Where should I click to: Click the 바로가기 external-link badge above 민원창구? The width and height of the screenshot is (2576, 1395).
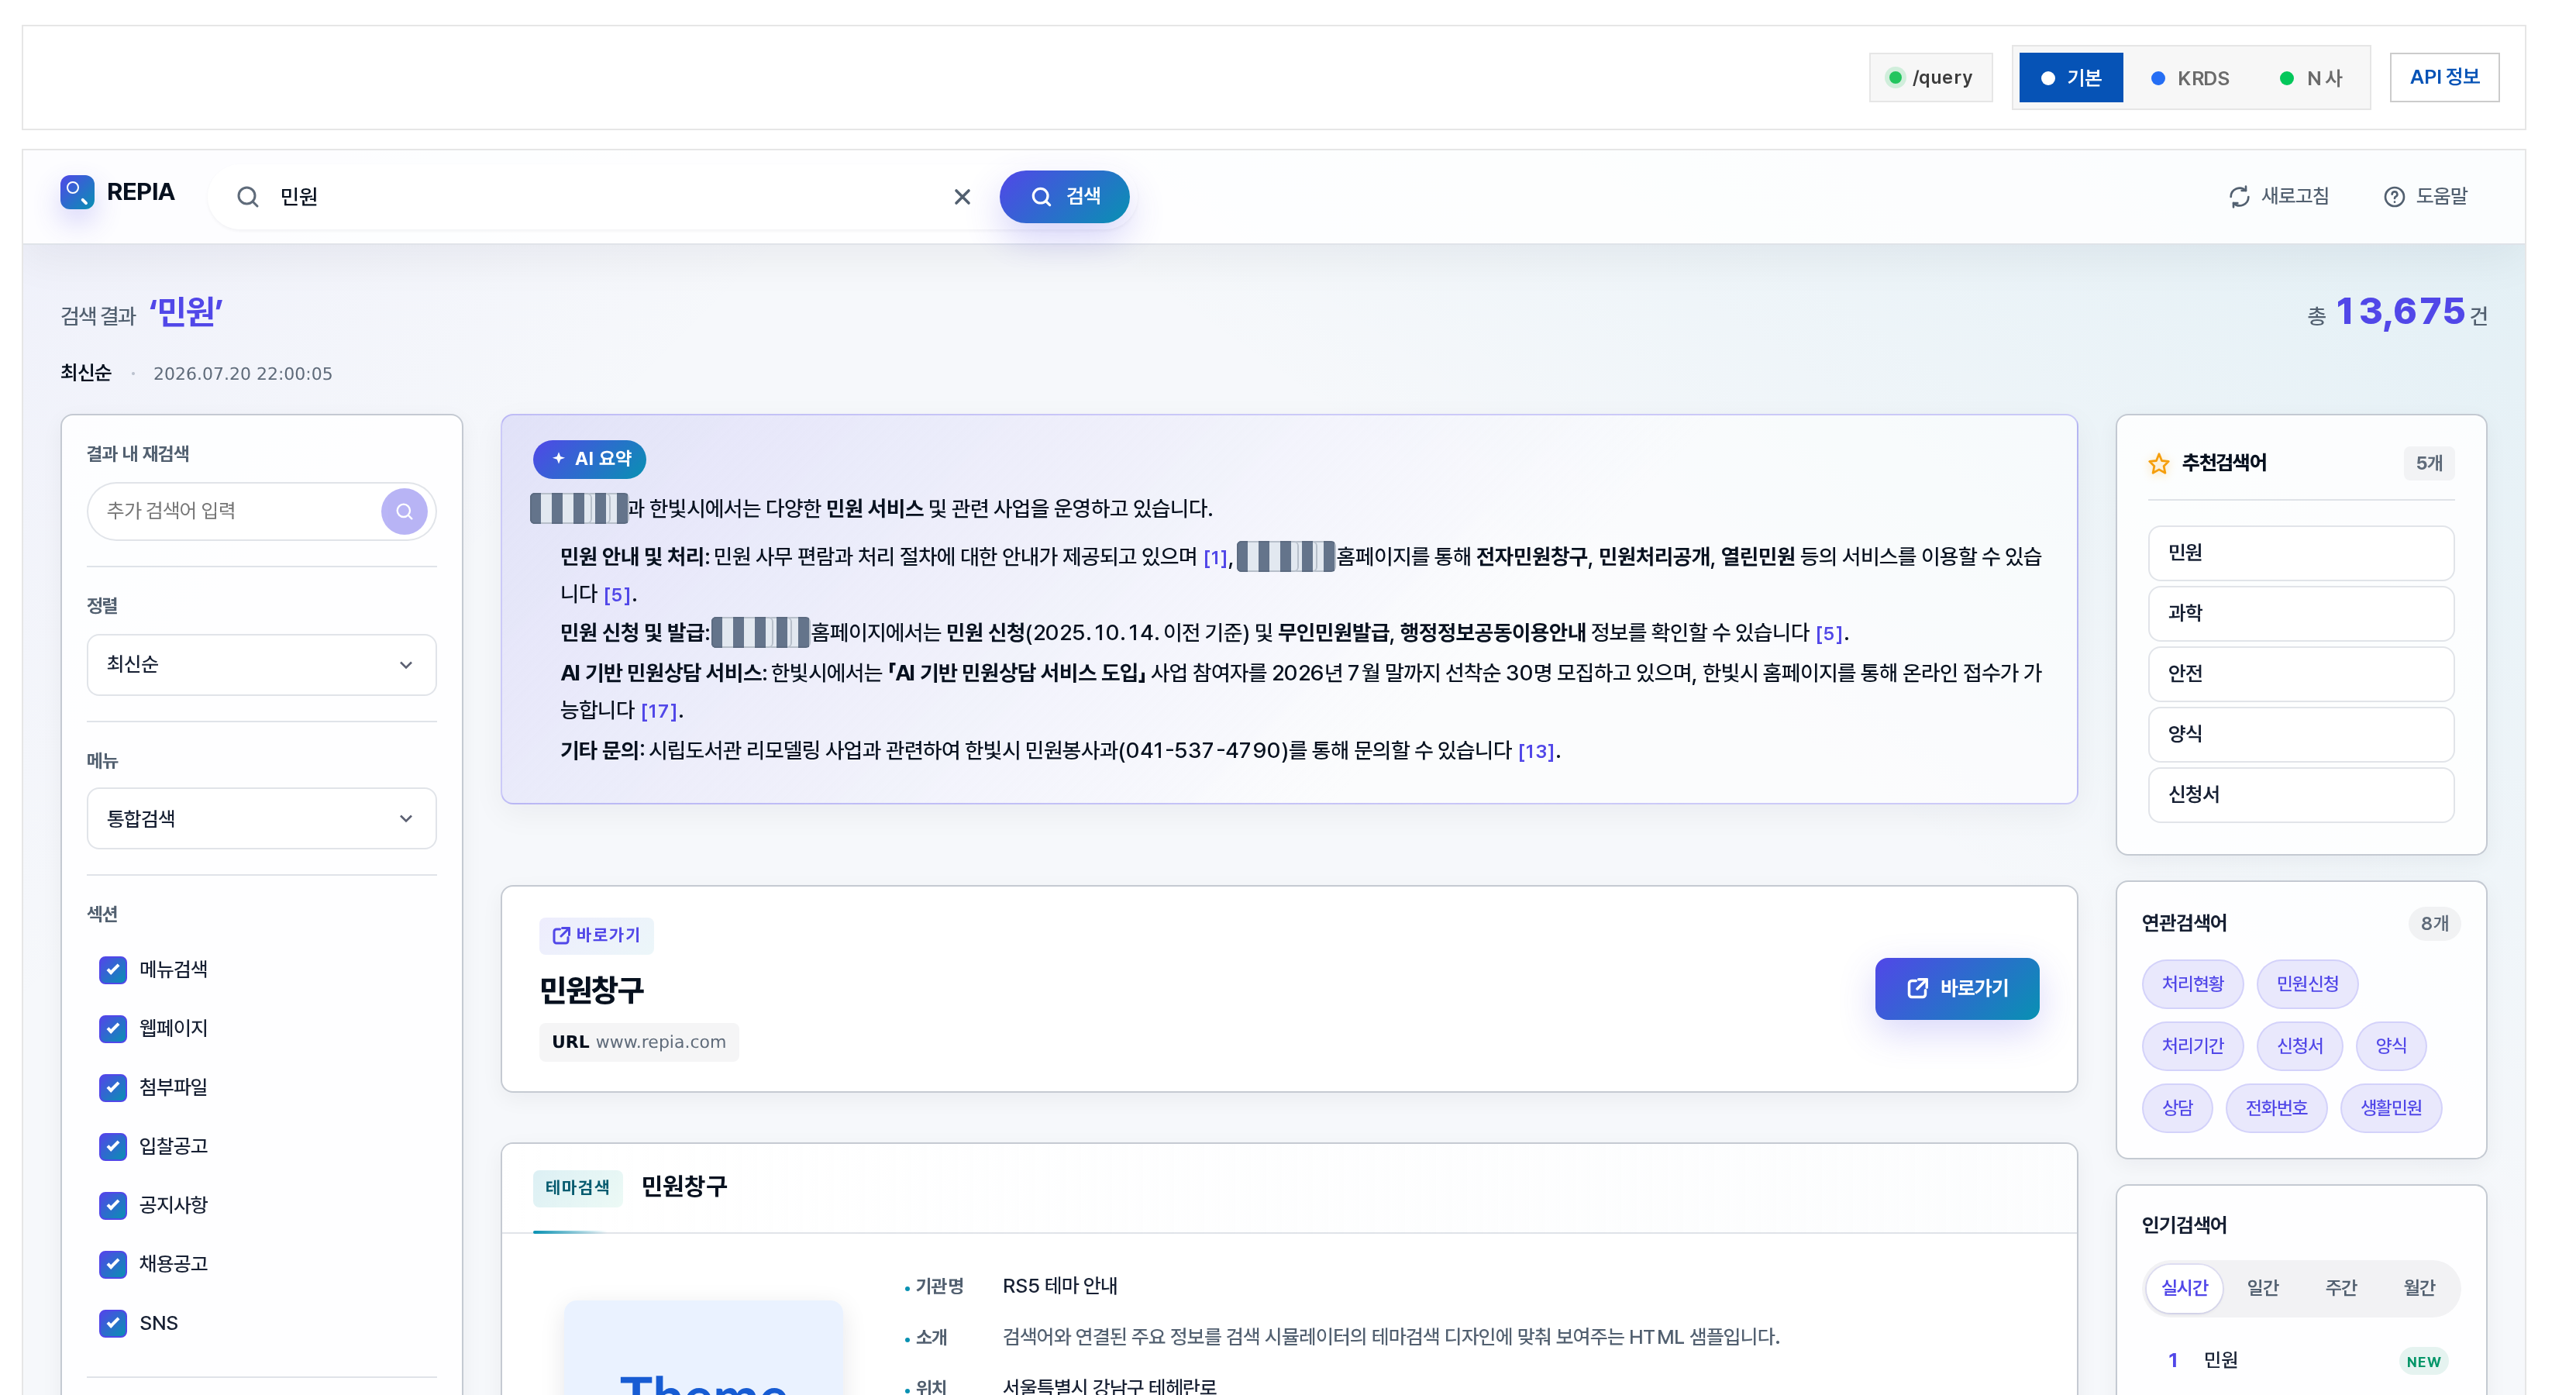tap(596, 935)
